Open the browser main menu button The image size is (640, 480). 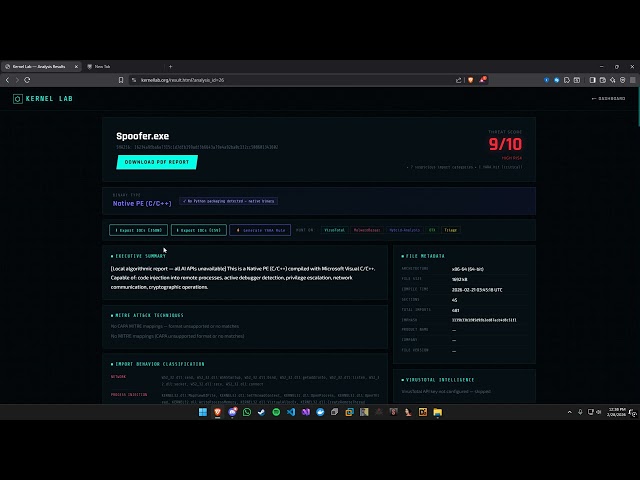[x=633, y=80]
